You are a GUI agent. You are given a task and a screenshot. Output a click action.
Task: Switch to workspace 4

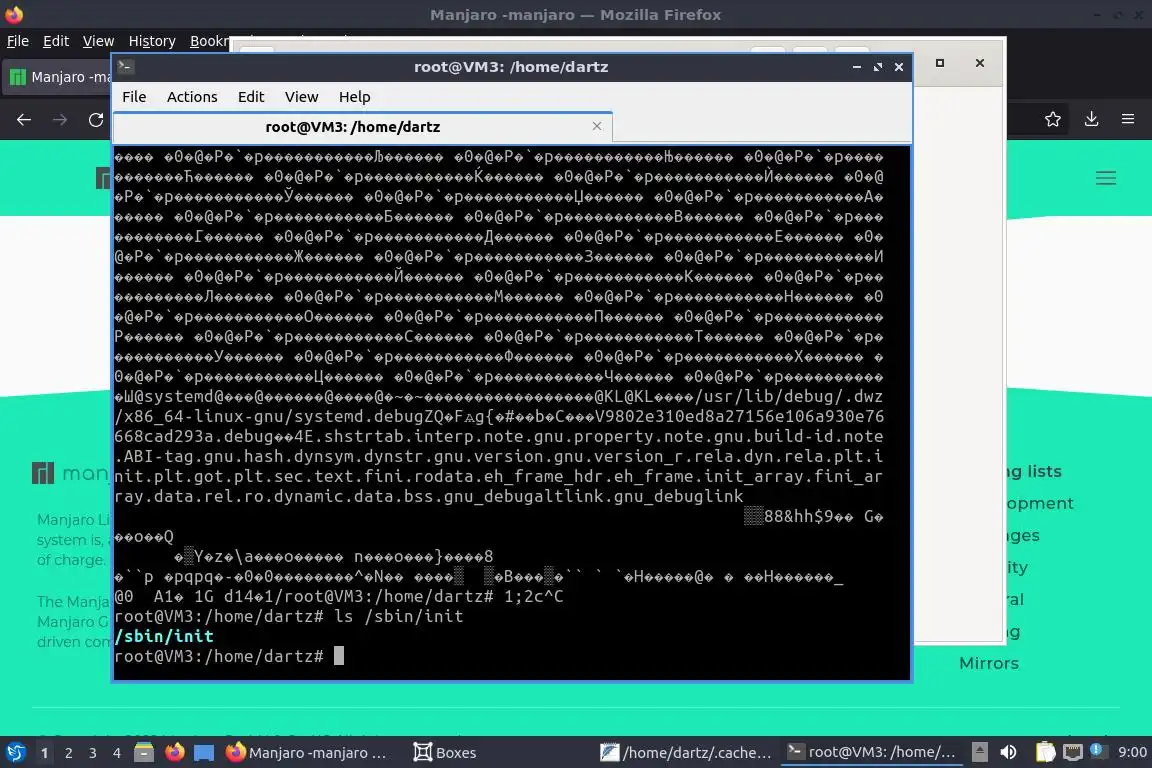coord(116,753)
